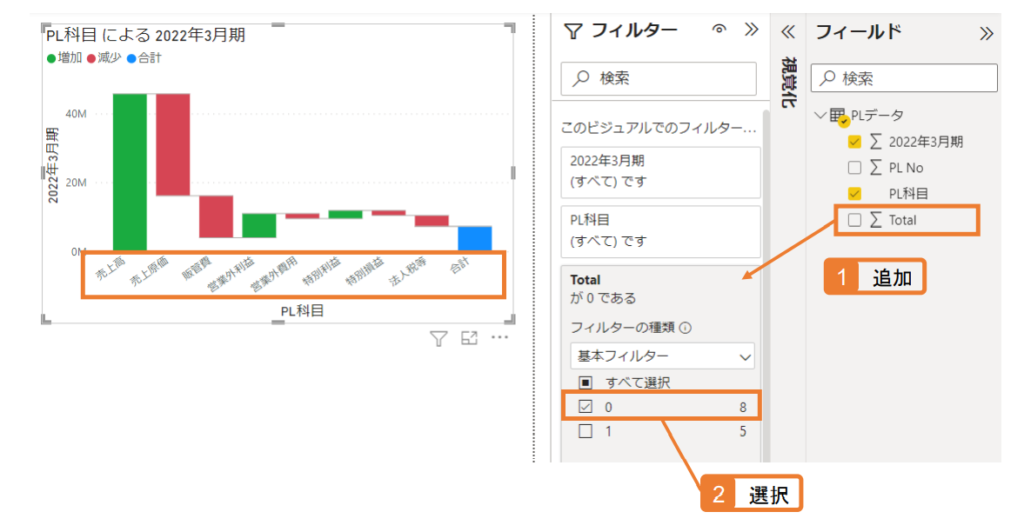The width and height of the screenshot is (1024, 532).
Task: Click the Fields pane search box
Action: [904, 78]
